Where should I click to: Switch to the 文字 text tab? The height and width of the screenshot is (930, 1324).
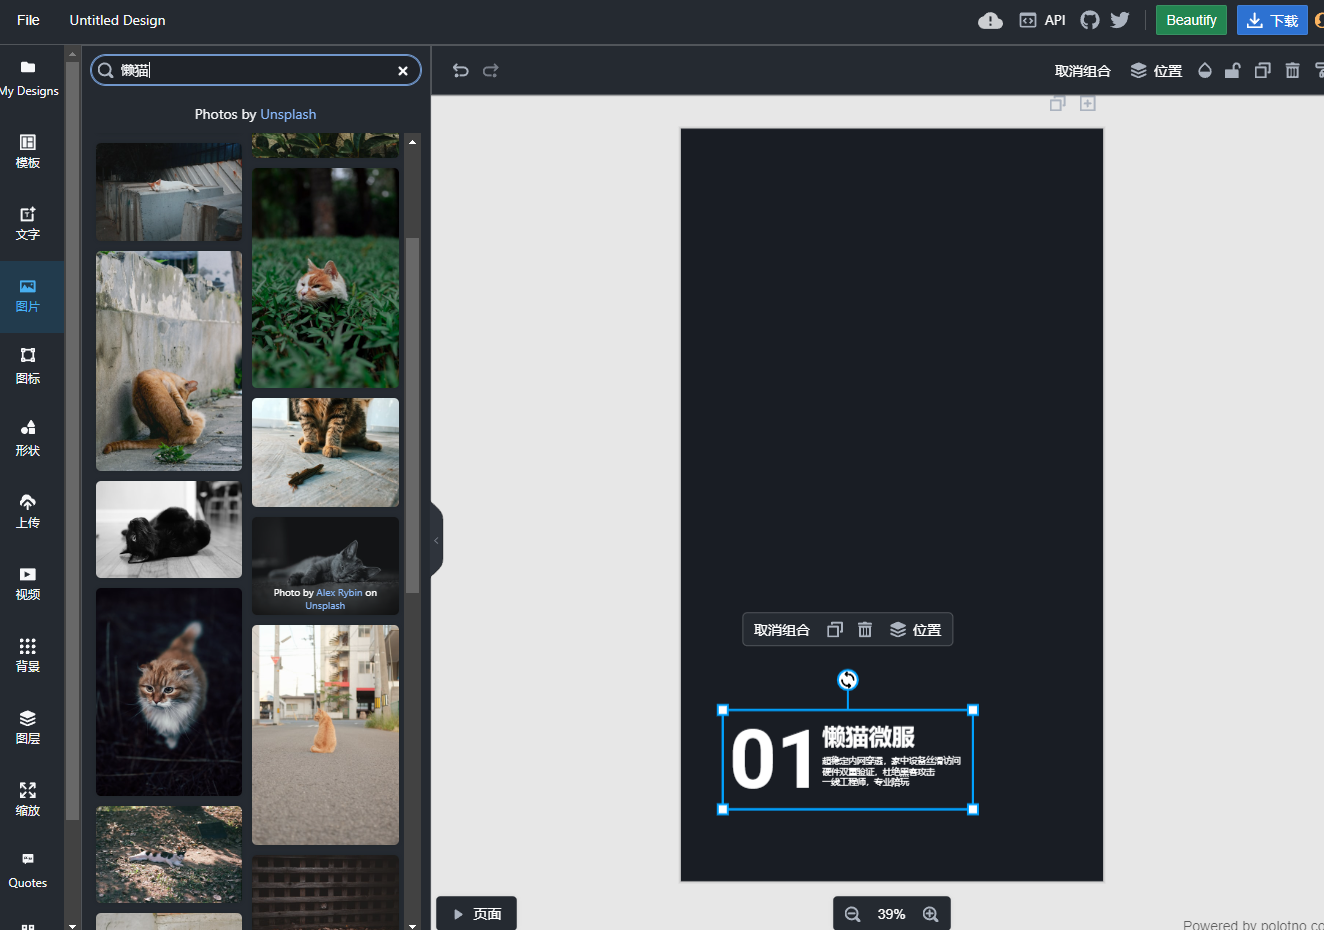point(28,224)
